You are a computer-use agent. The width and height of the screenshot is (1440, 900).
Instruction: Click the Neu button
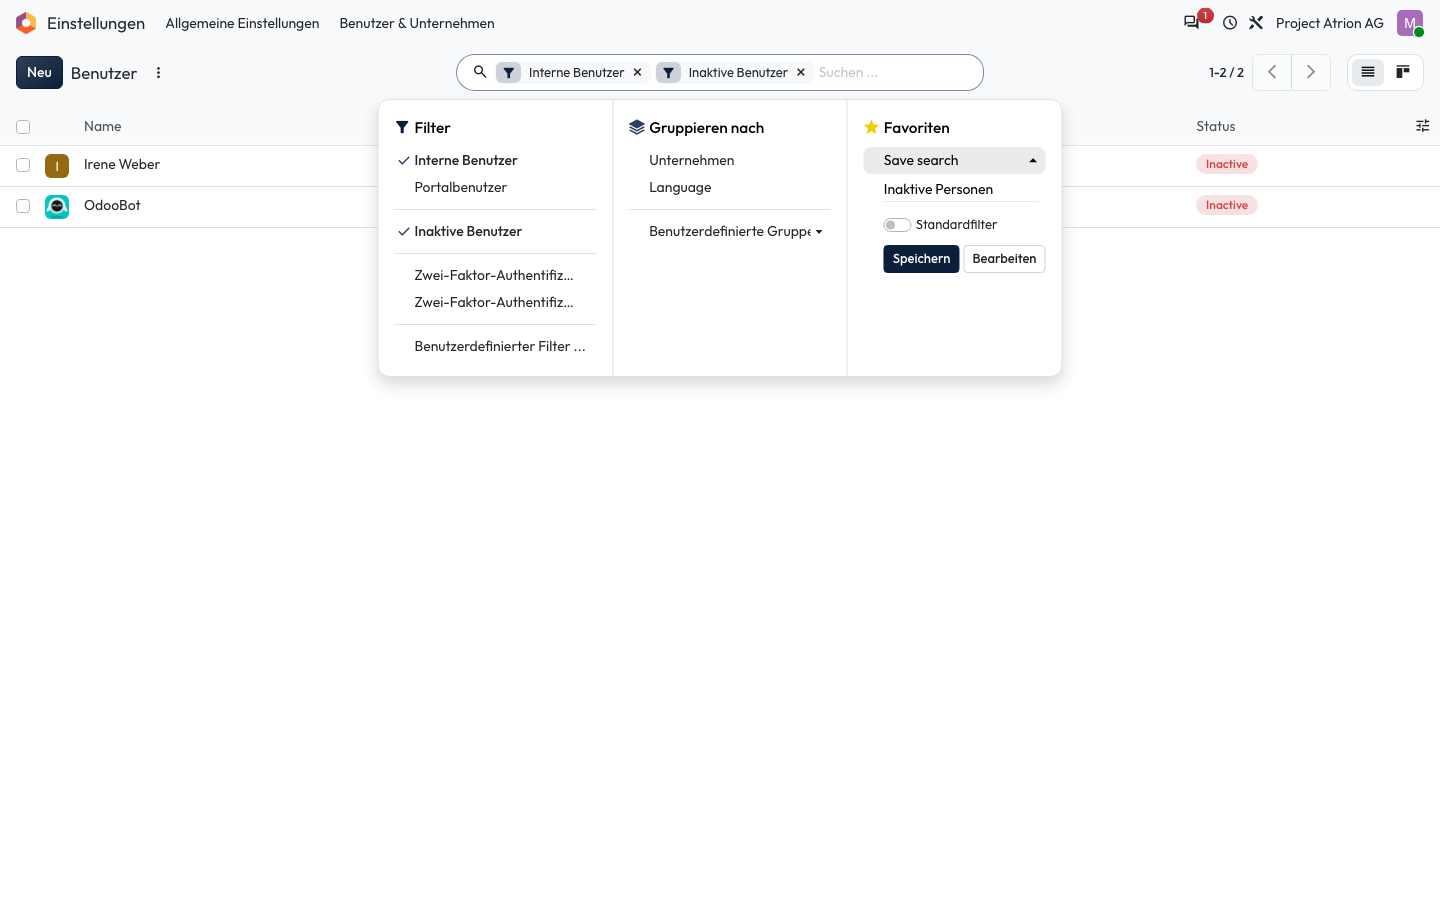39,72
